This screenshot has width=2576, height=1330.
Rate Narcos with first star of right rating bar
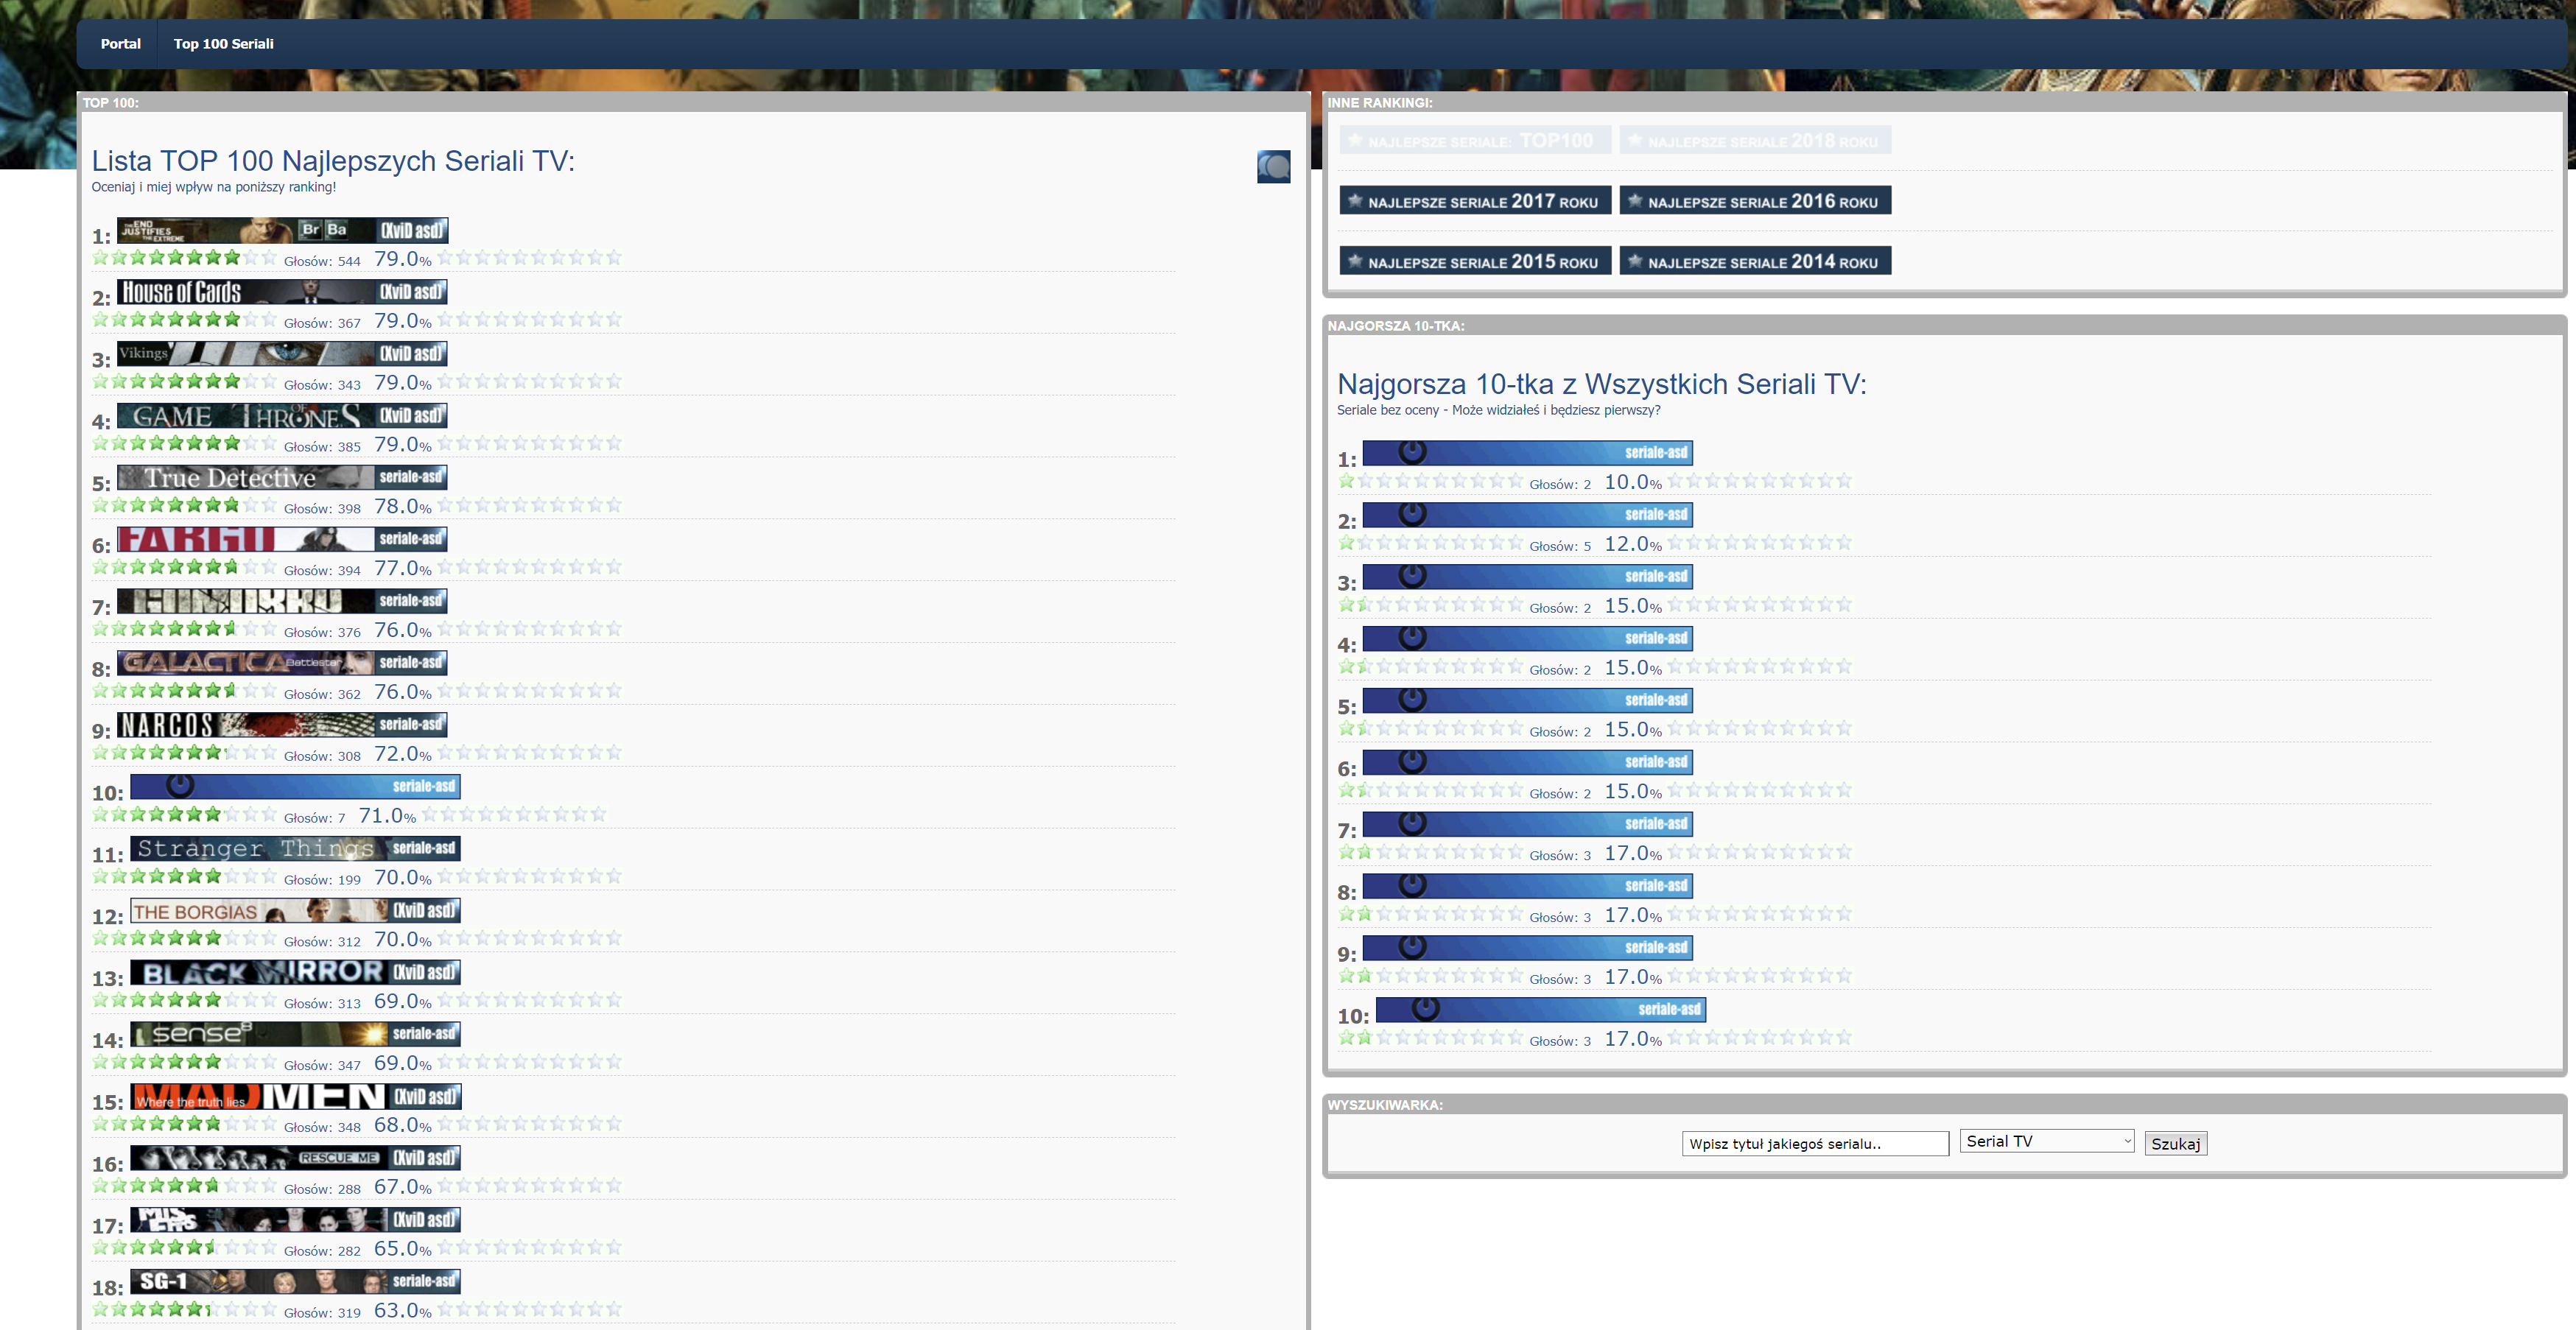pos(445,753)
